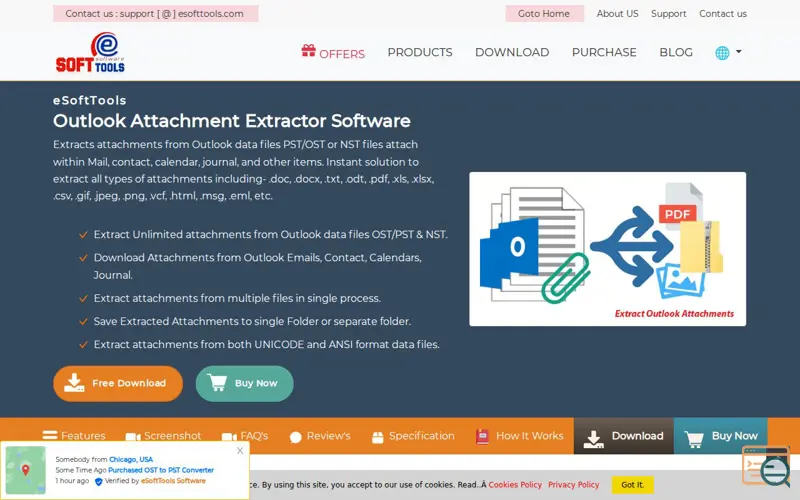
Task: Switch to the Review's tab
Action: coord(320,436)
